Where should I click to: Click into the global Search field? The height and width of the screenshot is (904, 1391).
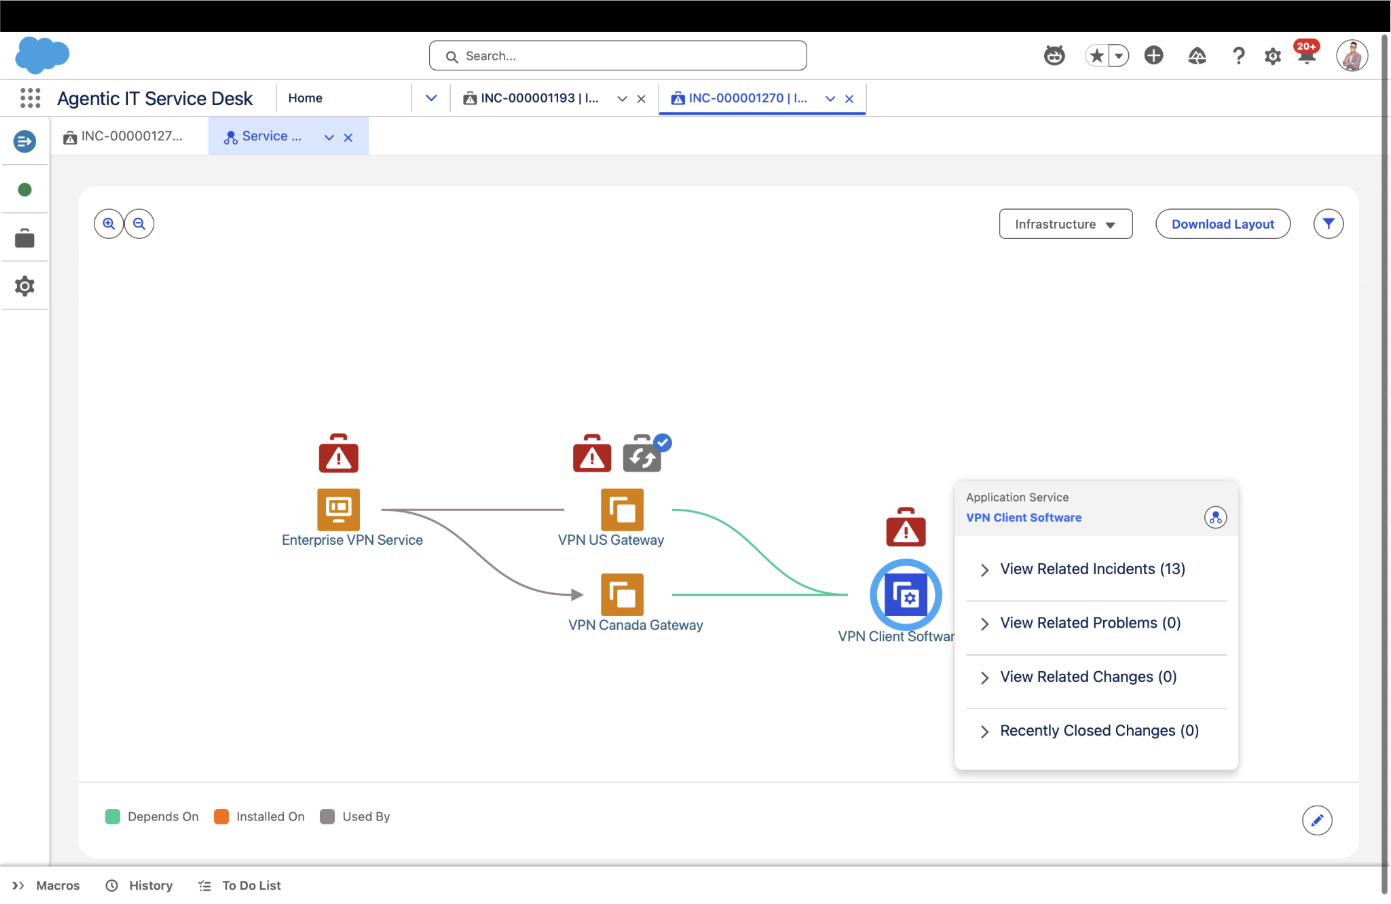click(618, 56)
